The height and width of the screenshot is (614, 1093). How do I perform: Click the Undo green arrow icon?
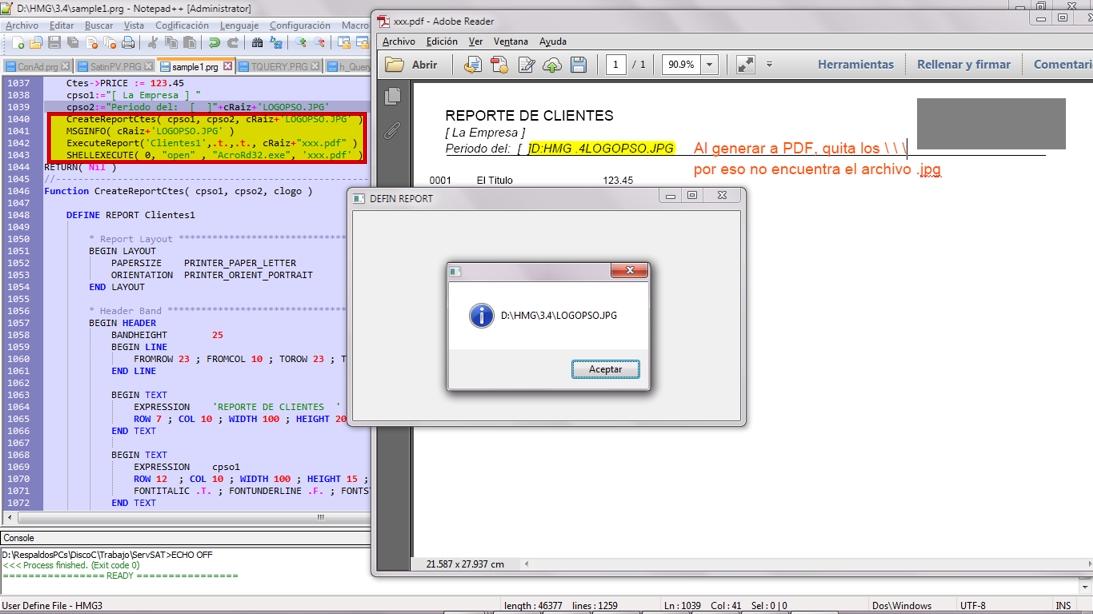(x=213, y=43)
